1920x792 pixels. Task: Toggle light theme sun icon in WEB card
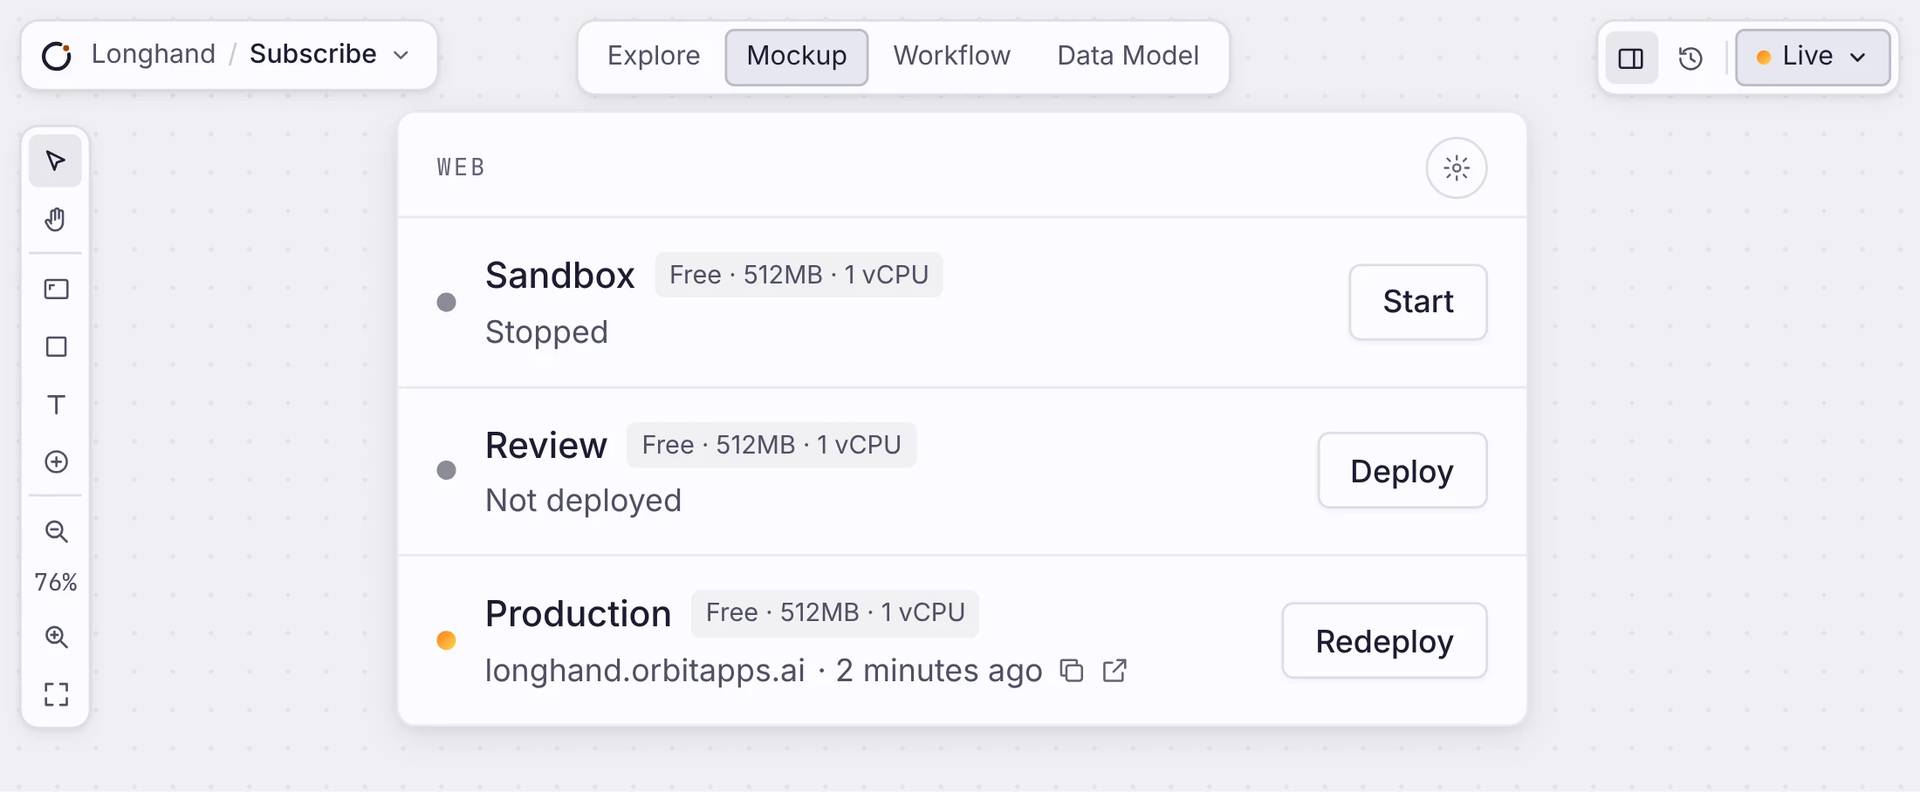1456,168
